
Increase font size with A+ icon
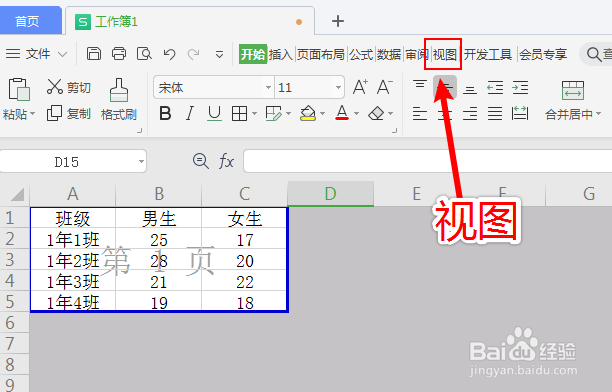coord(360,87)
